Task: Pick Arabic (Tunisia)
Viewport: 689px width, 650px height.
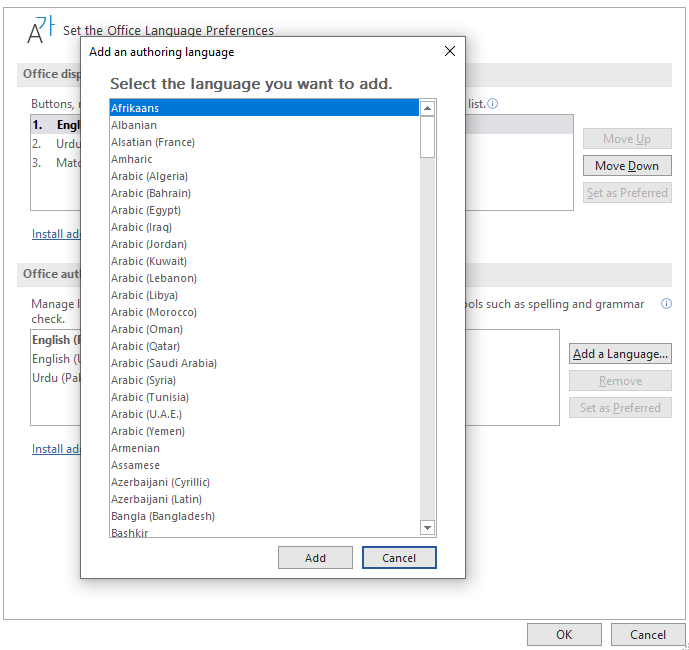Action: coord(264,397)
